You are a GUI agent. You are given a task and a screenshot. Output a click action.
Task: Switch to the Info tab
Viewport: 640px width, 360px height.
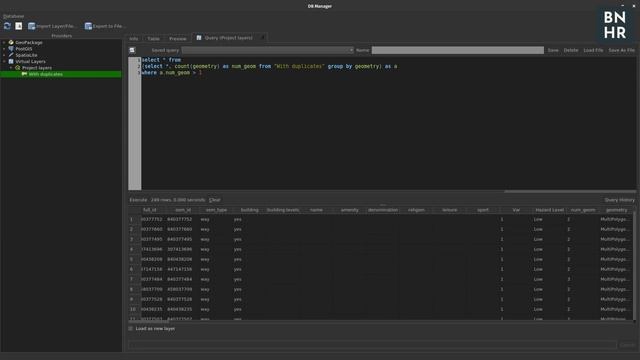[x=134, y=38]
